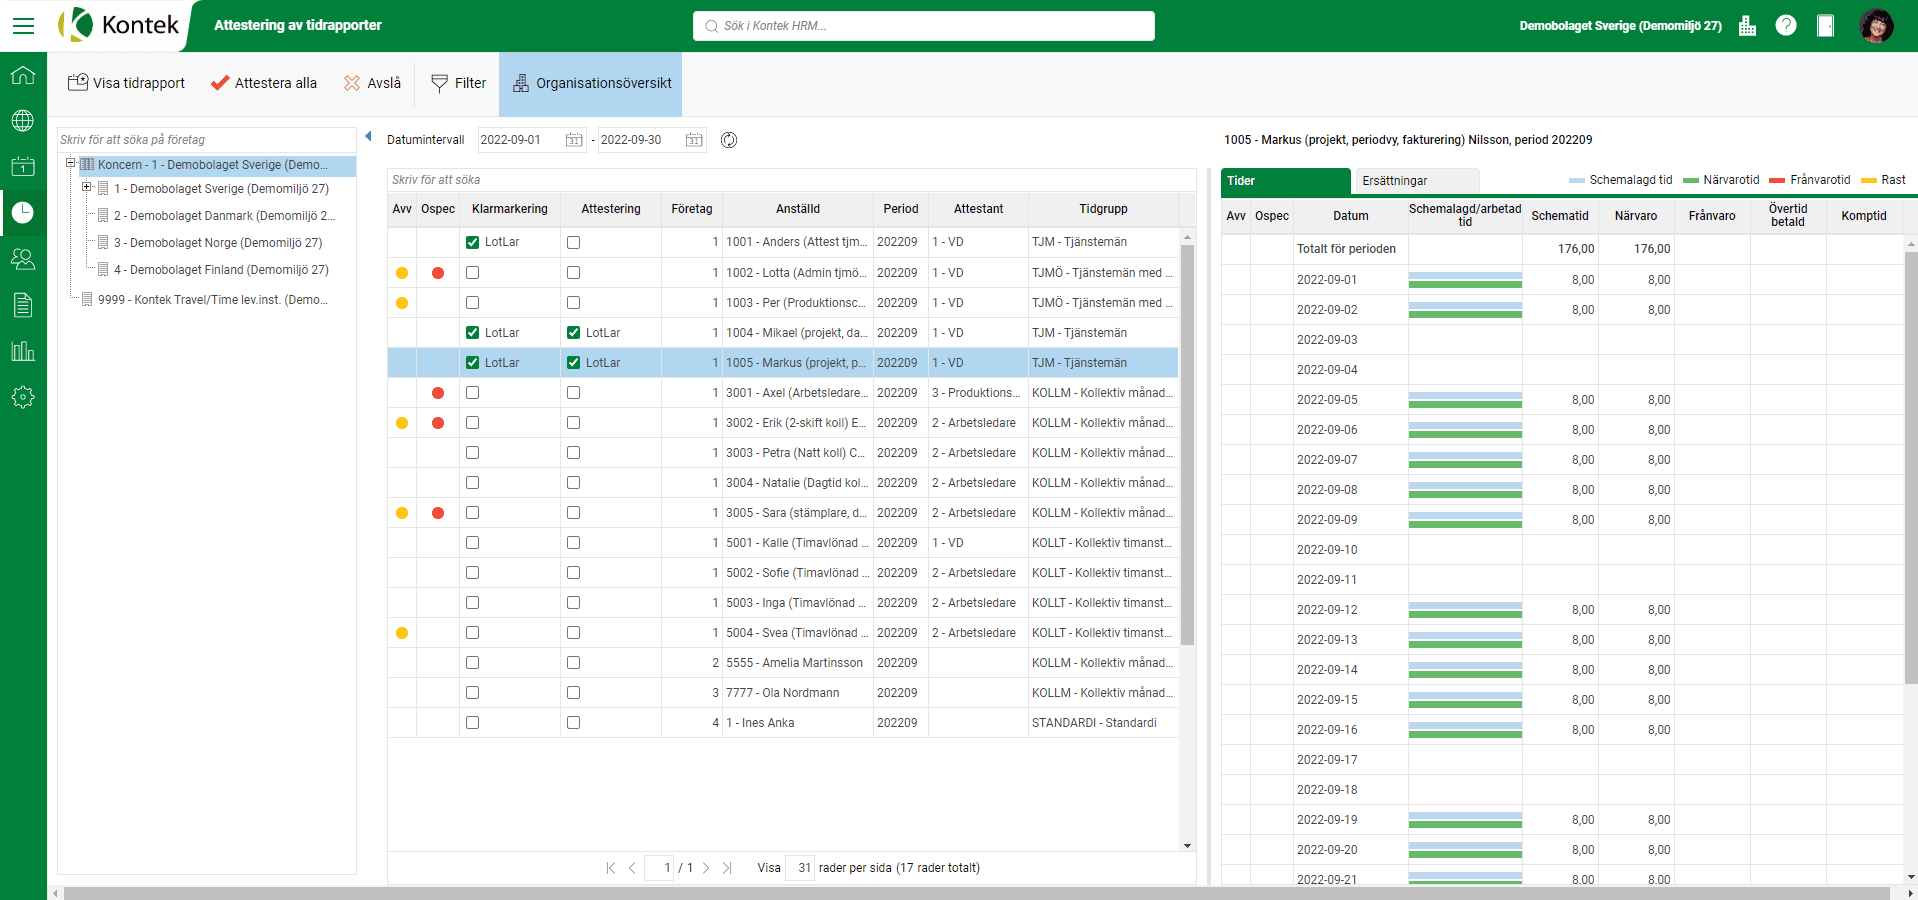The width and height of the screenshot is (1918, 900).
Task: Go to next page of table
Action: click(x=706, y=868)
